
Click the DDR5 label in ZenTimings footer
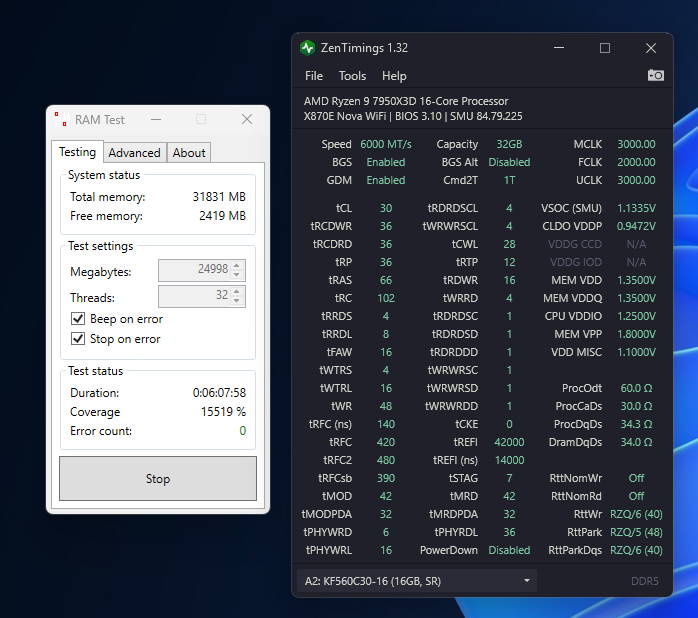645,581
